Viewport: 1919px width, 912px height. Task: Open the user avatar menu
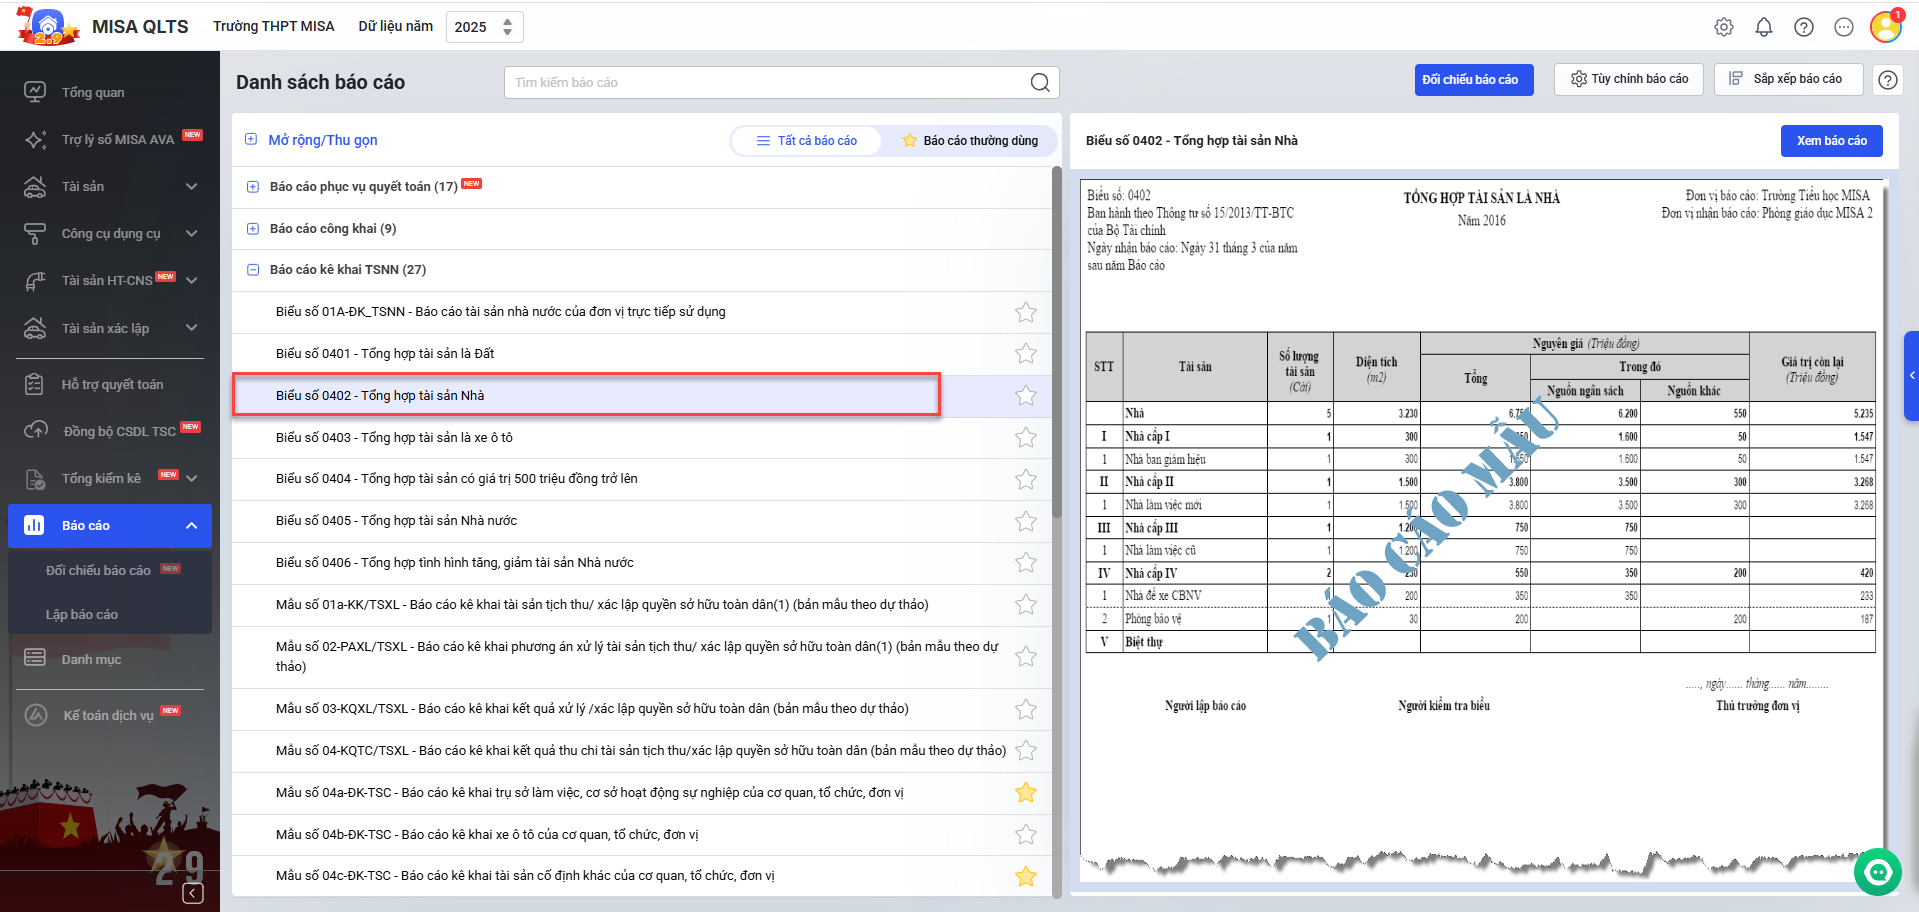[1885, 27]
